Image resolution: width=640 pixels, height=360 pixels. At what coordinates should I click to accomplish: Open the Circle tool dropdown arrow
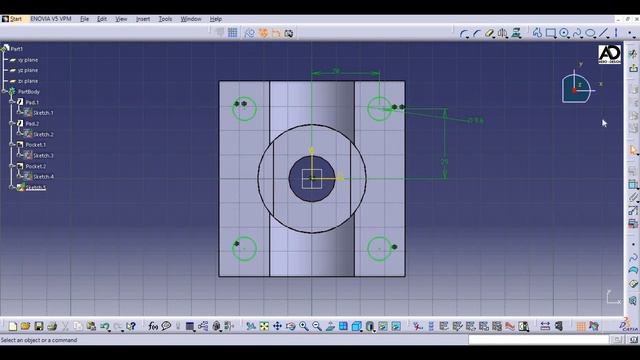click(569, 37)
